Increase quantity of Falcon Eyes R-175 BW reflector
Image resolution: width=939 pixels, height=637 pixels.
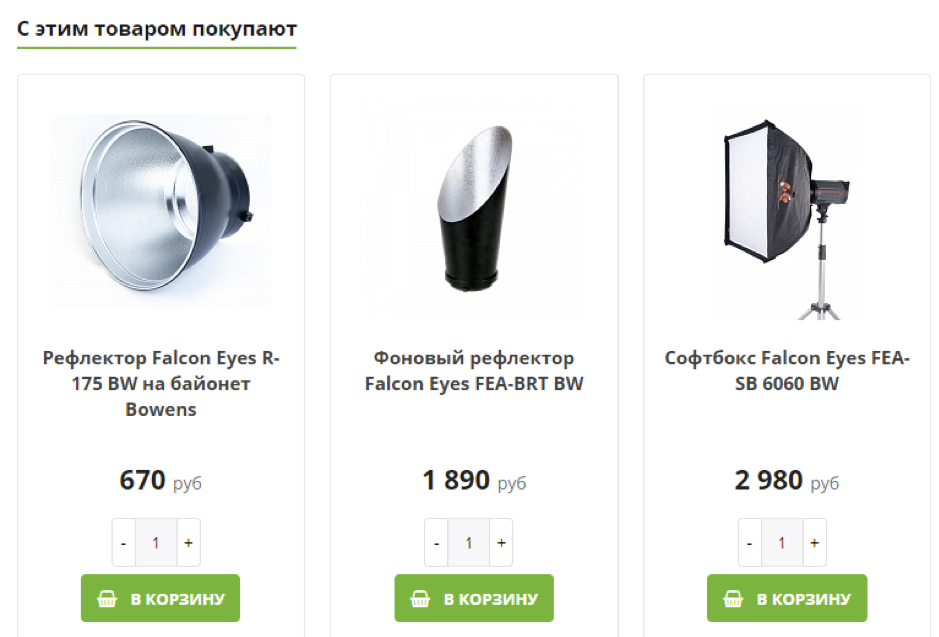point(188,543)
